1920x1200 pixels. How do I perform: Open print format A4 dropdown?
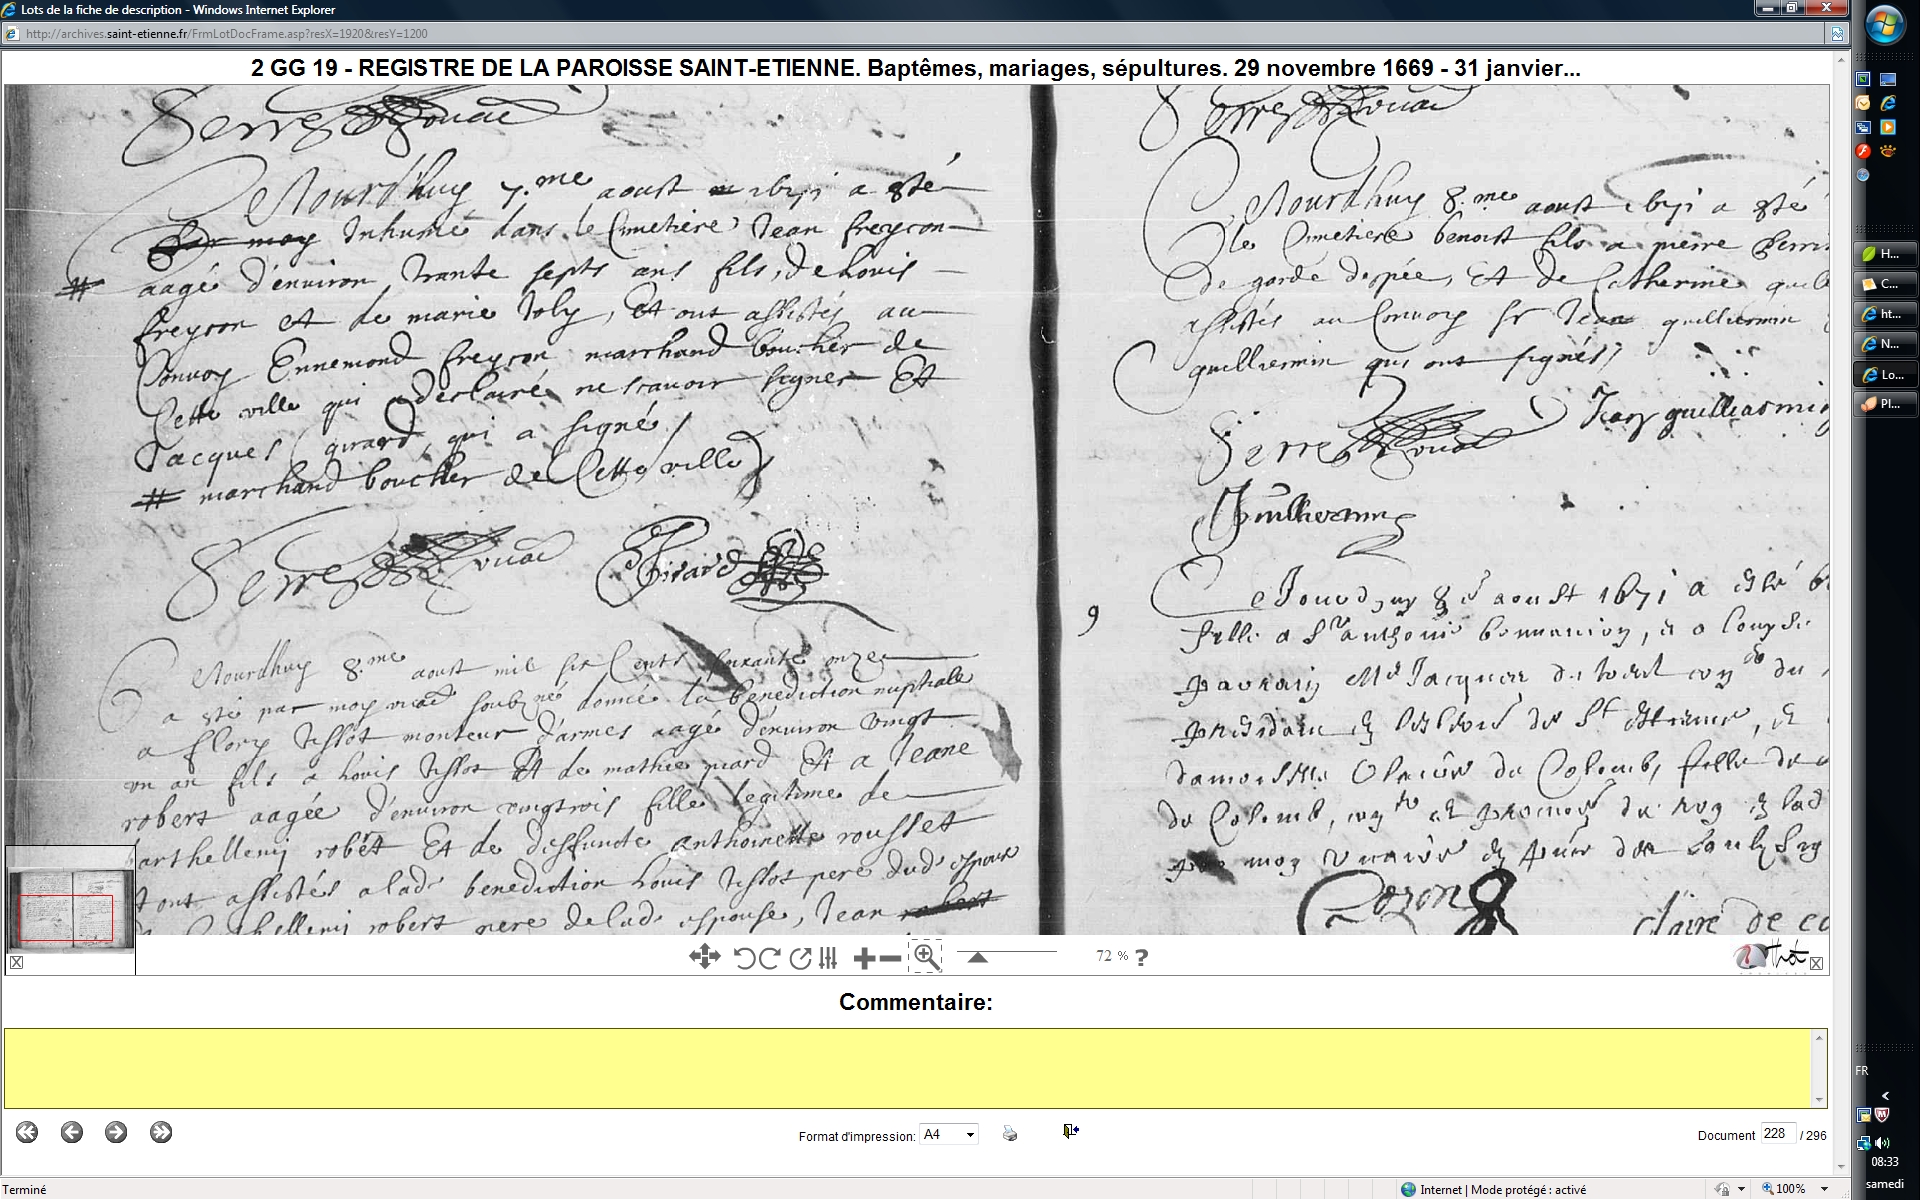[x=948, y=1134]
